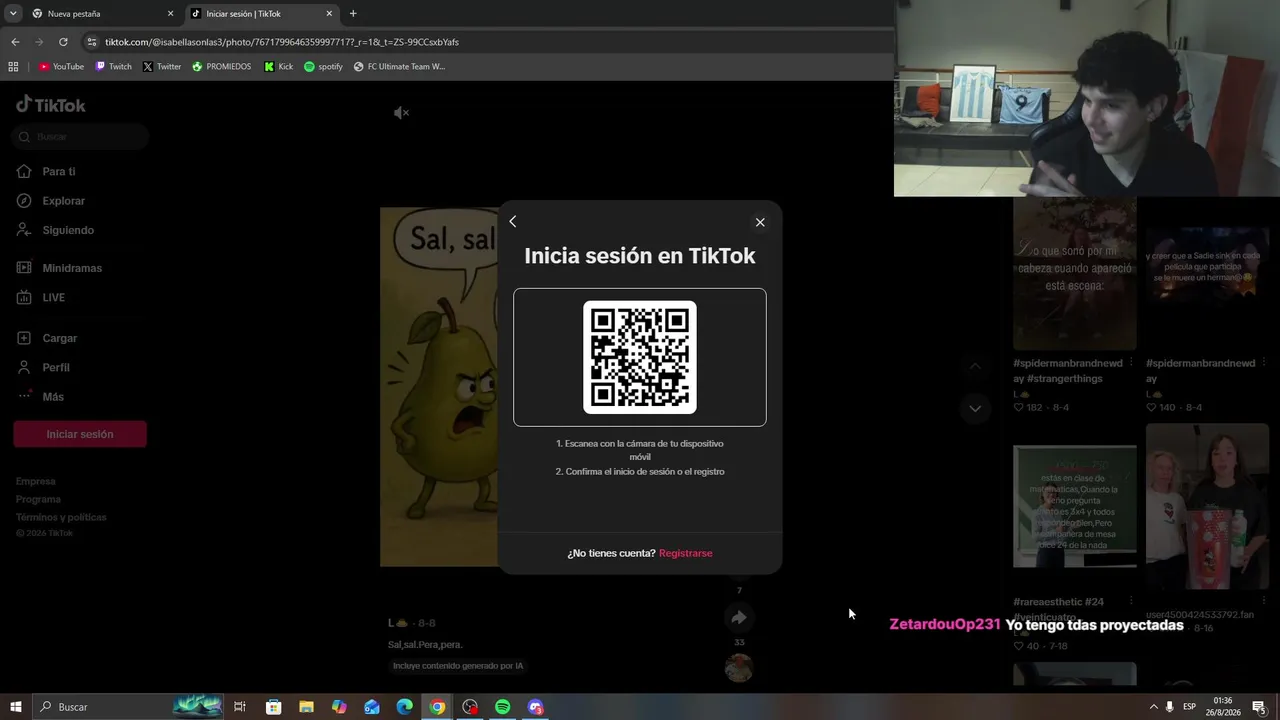
Task: Open the FC Ultimate Team bookmark
Action: pos(399,67)
